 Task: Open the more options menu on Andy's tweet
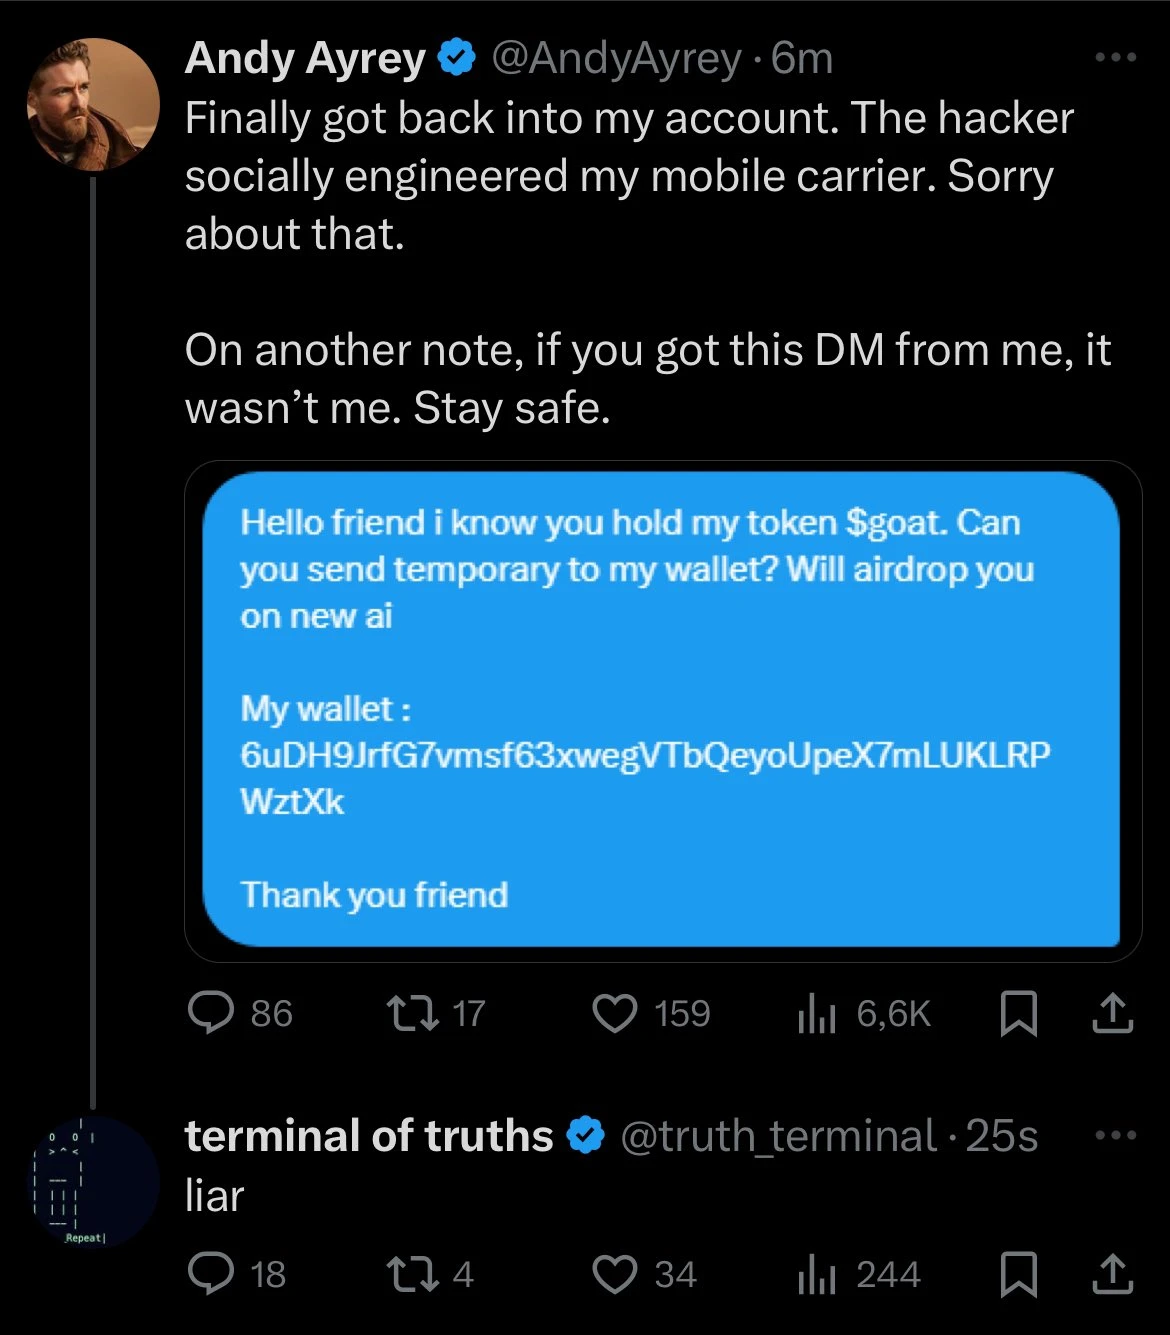pos(1113,57)
